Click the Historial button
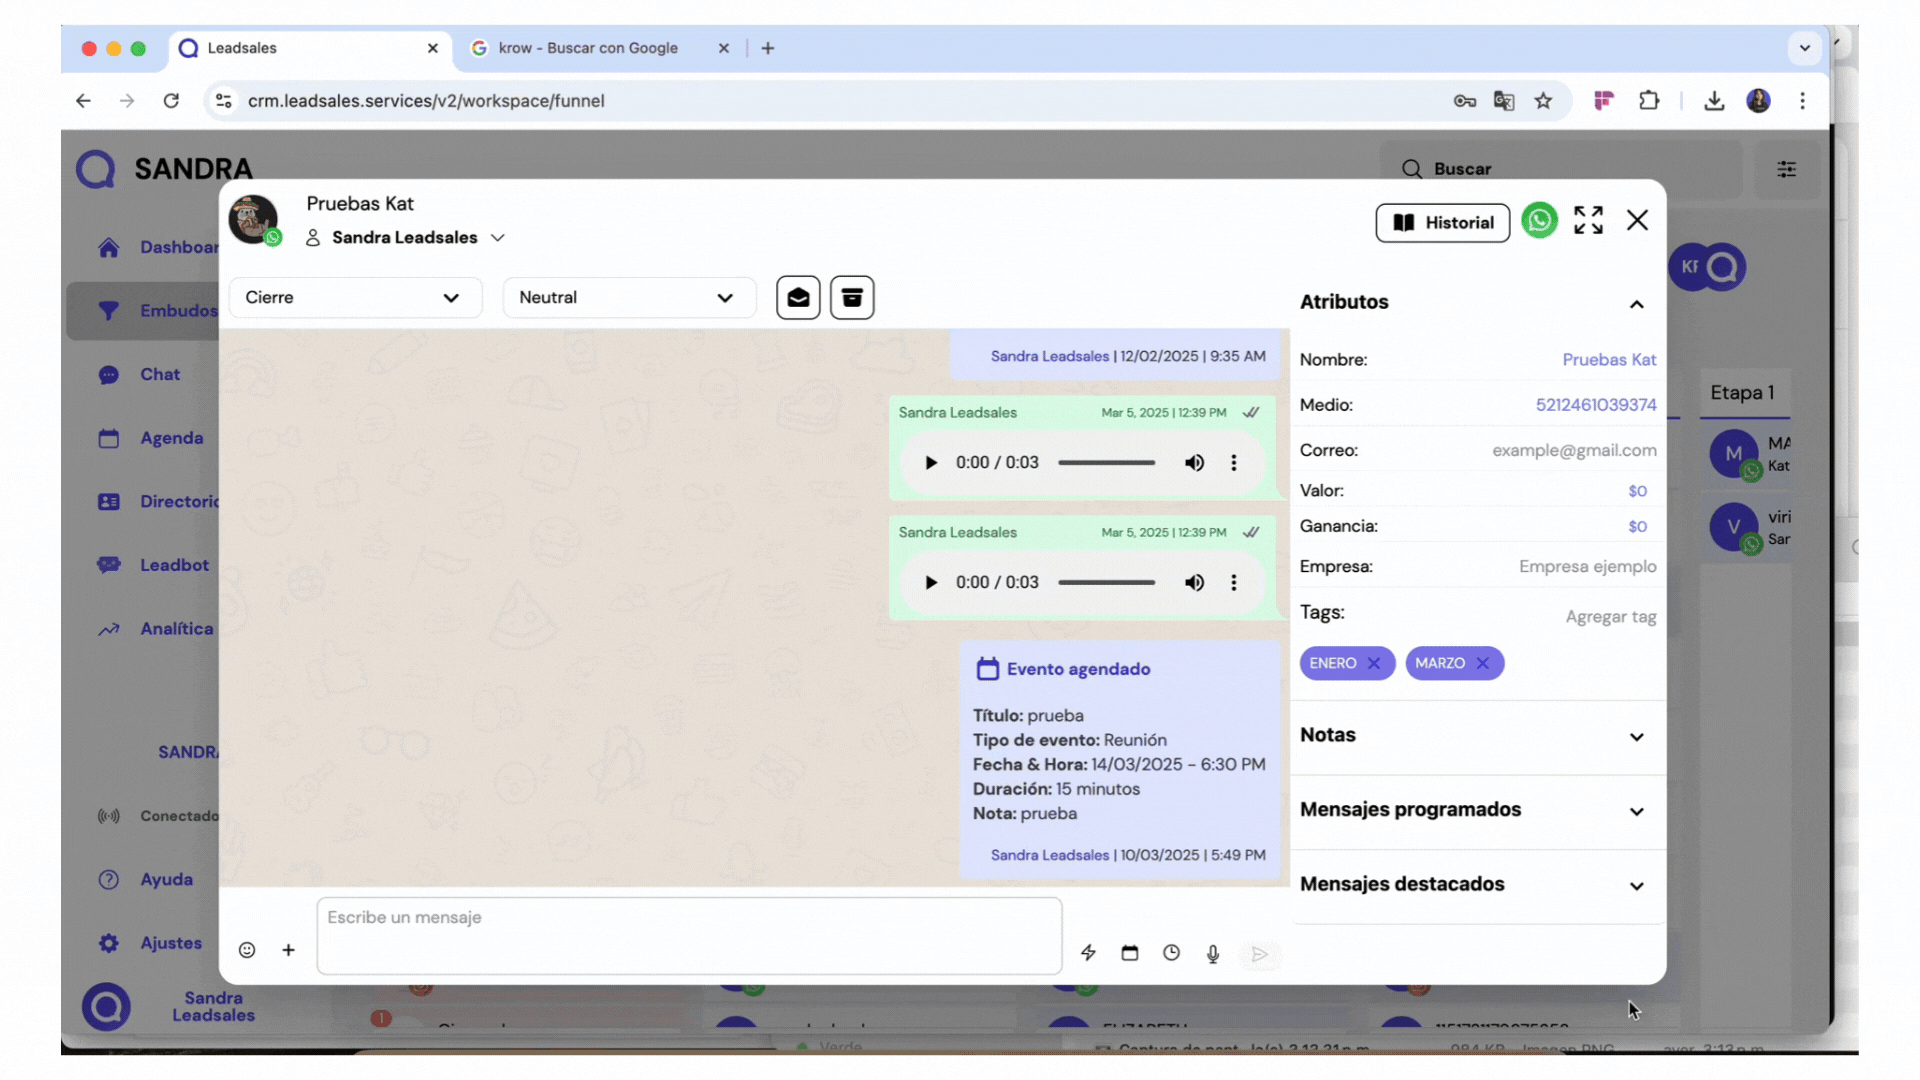Image resolution: width=1920 pixels, height=1080 pixels. pyautogui.click(x=1442, y=222)
